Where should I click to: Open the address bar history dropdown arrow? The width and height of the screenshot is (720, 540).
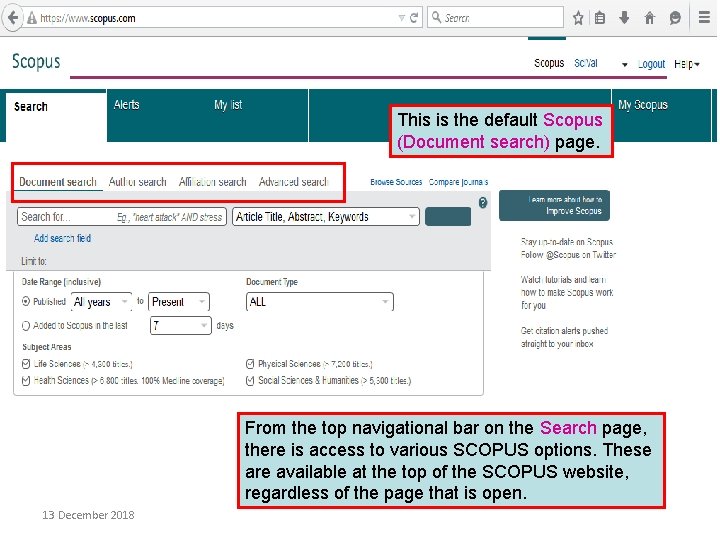click(x=401, y=18)
